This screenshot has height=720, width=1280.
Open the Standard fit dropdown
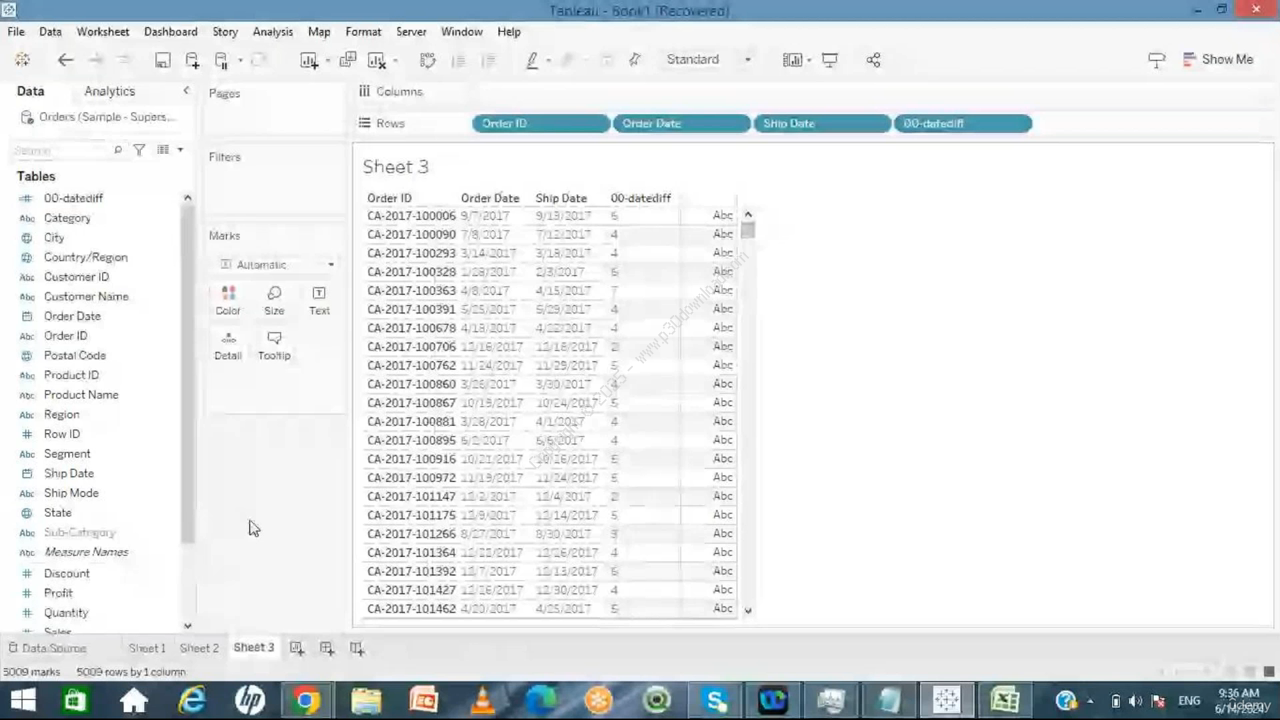[708, 60]
